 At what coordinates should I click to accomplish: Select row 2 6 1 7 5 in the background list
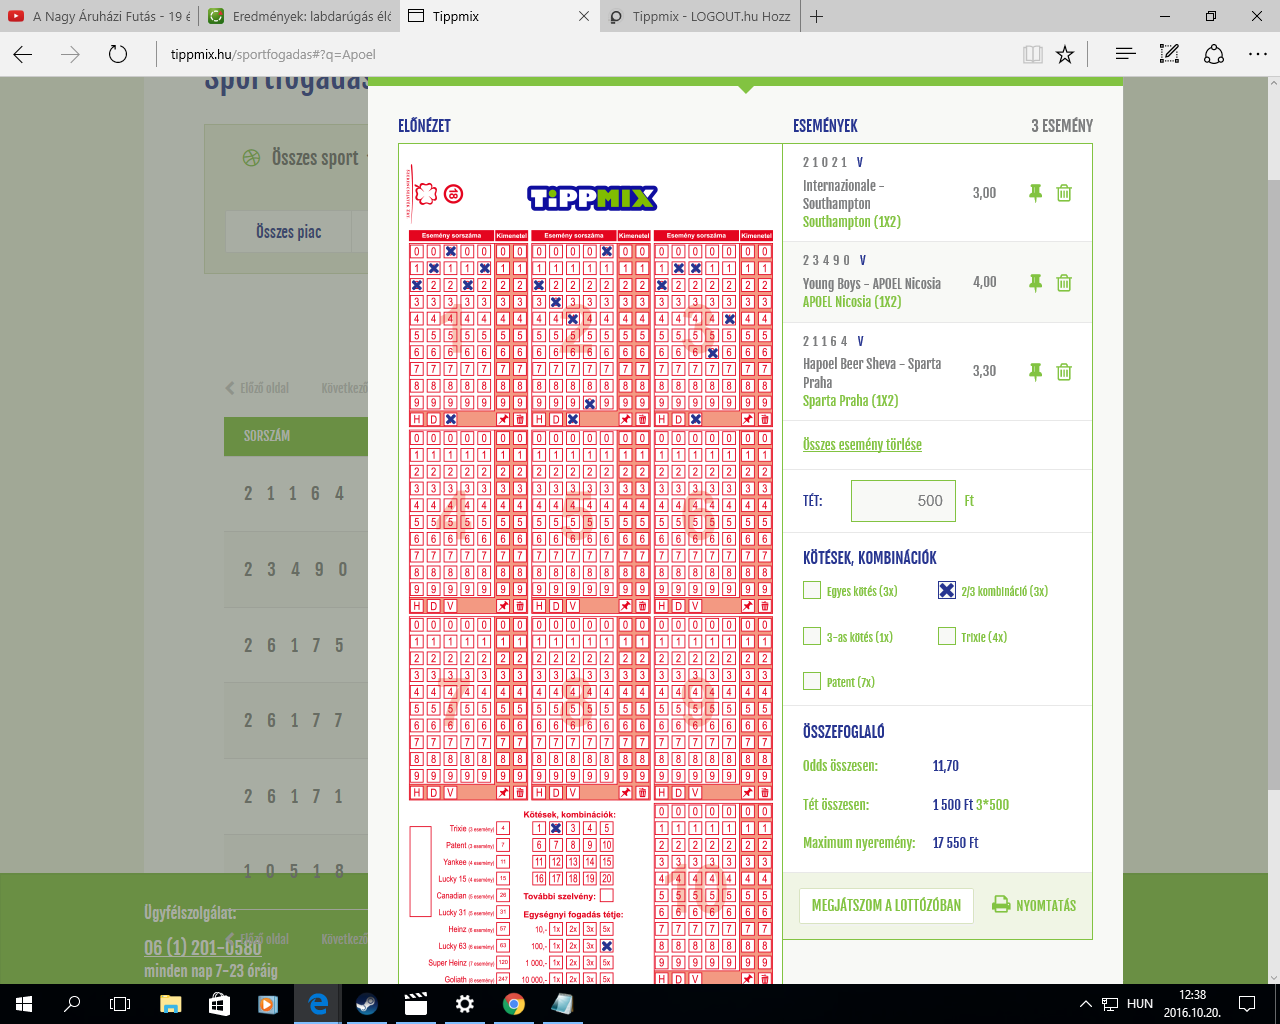(x=296, y=646)
